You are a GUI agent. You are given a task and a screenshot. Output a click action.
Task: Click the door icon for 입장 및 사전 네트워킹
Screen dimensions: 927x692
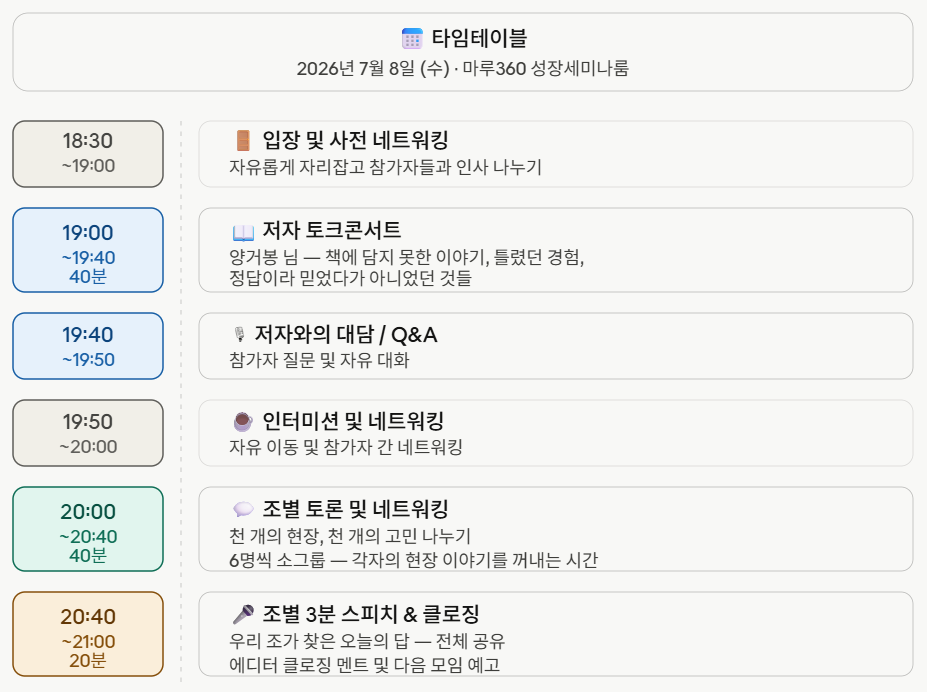coord(243,141)
